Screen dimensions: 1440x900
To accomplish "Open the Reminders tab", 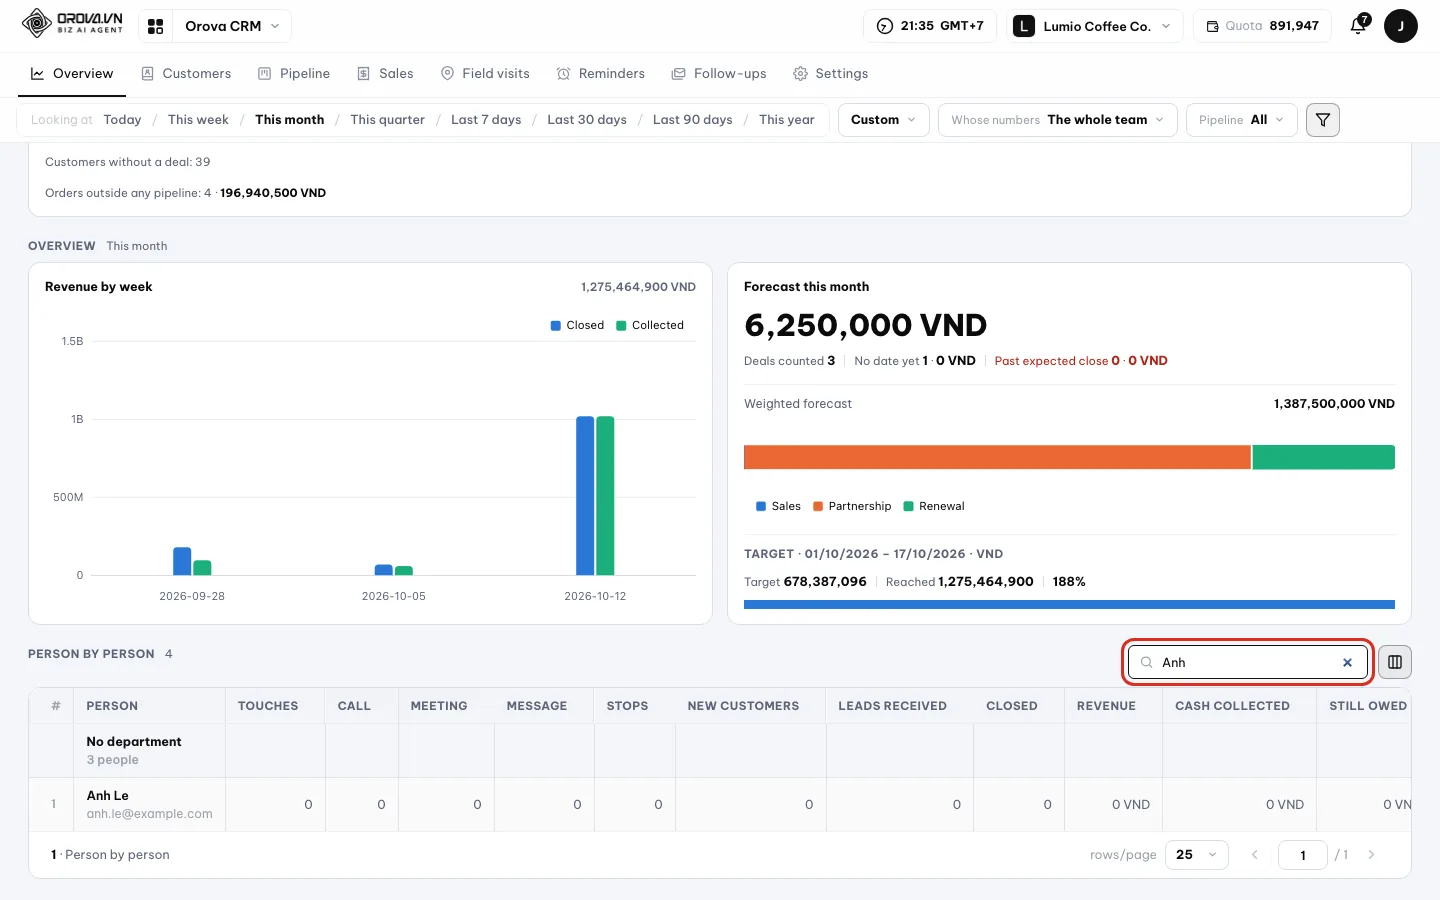I will tap(600, 74).
